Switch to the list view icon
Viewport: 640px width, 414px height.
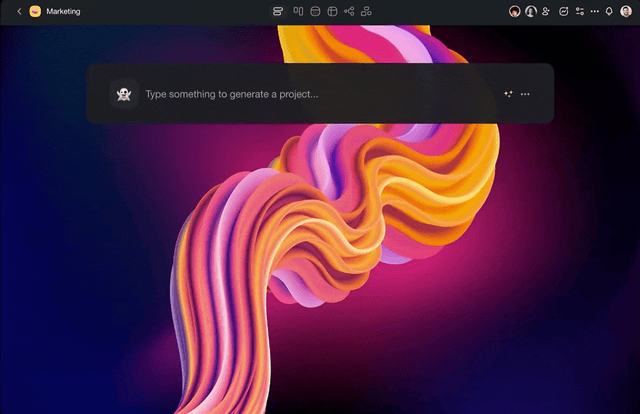pyautogui.click(x=278, y=11)
